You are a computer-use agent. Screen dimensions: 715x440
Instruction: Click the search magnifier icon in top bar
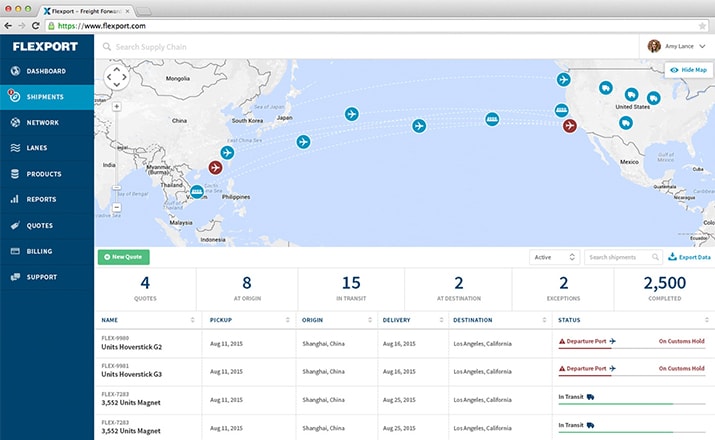107,47
